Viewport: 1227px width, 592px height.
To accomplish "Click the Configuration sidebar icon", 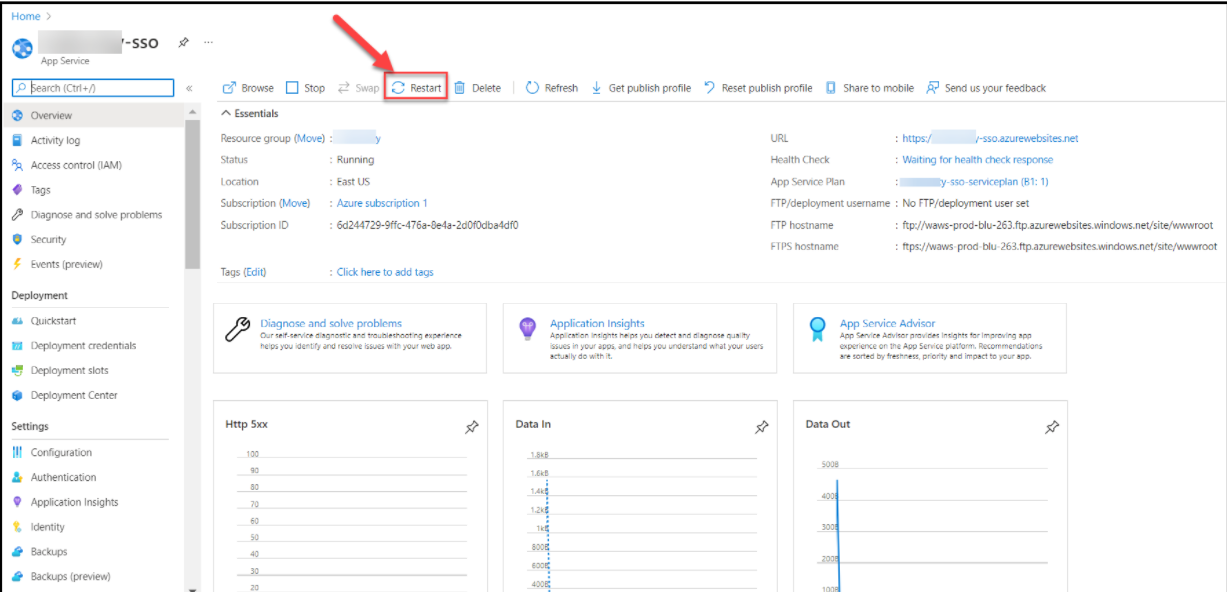I will [17, 453].
